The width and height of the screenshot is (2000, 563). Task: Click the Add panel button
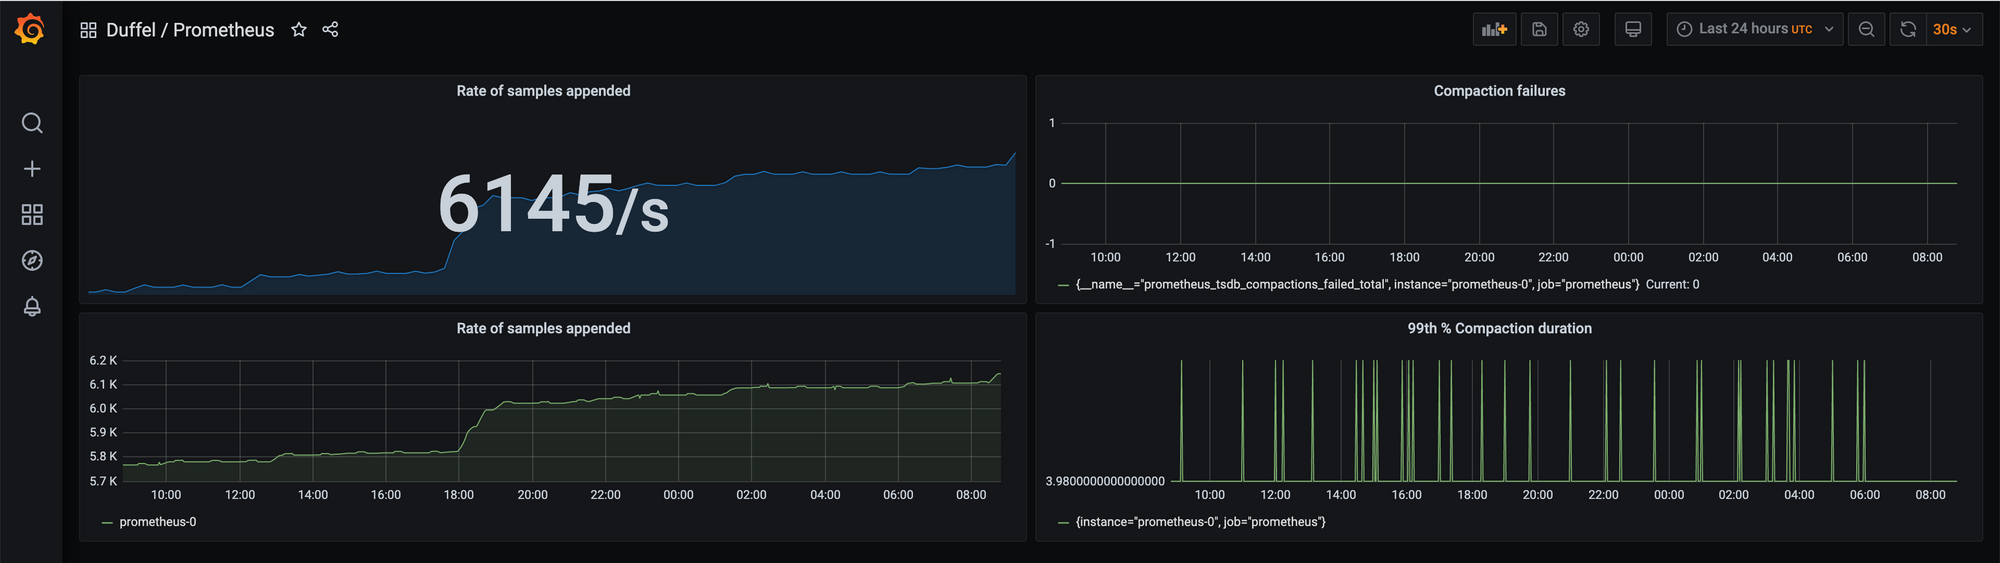click(x=1495, y=29)
